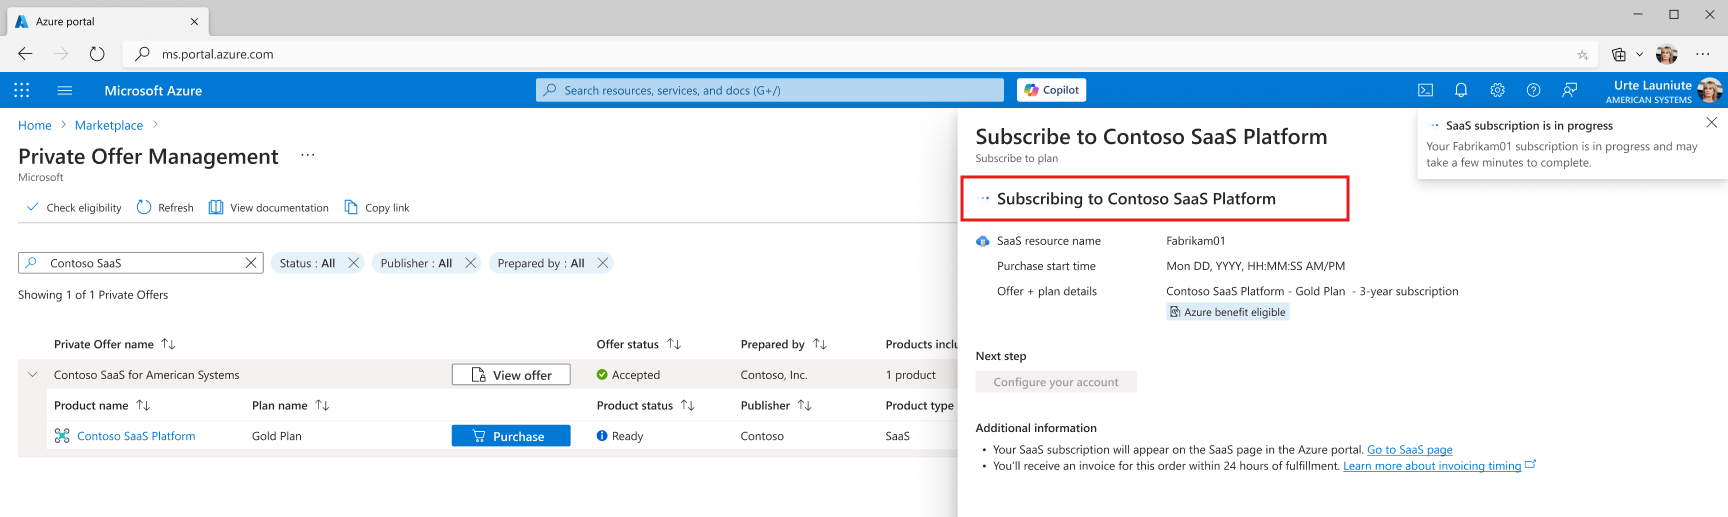Click the Copilot button
This screenshot has width=1728, height=517.
click(1051, 90)
